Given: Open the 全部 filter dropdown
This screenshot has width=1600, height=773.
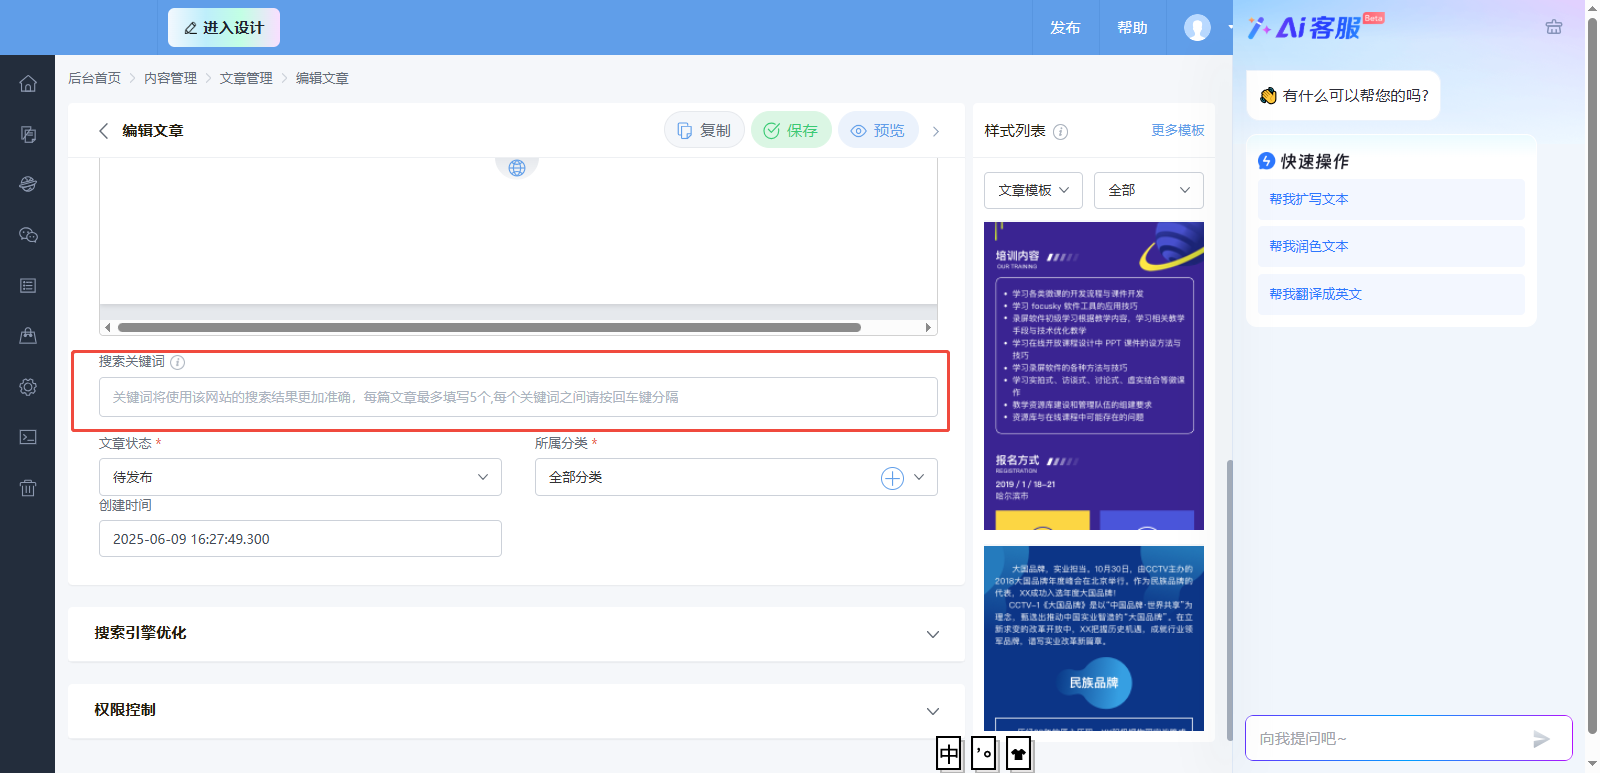Looking at the screenshot, I should tap(1148, 190).
